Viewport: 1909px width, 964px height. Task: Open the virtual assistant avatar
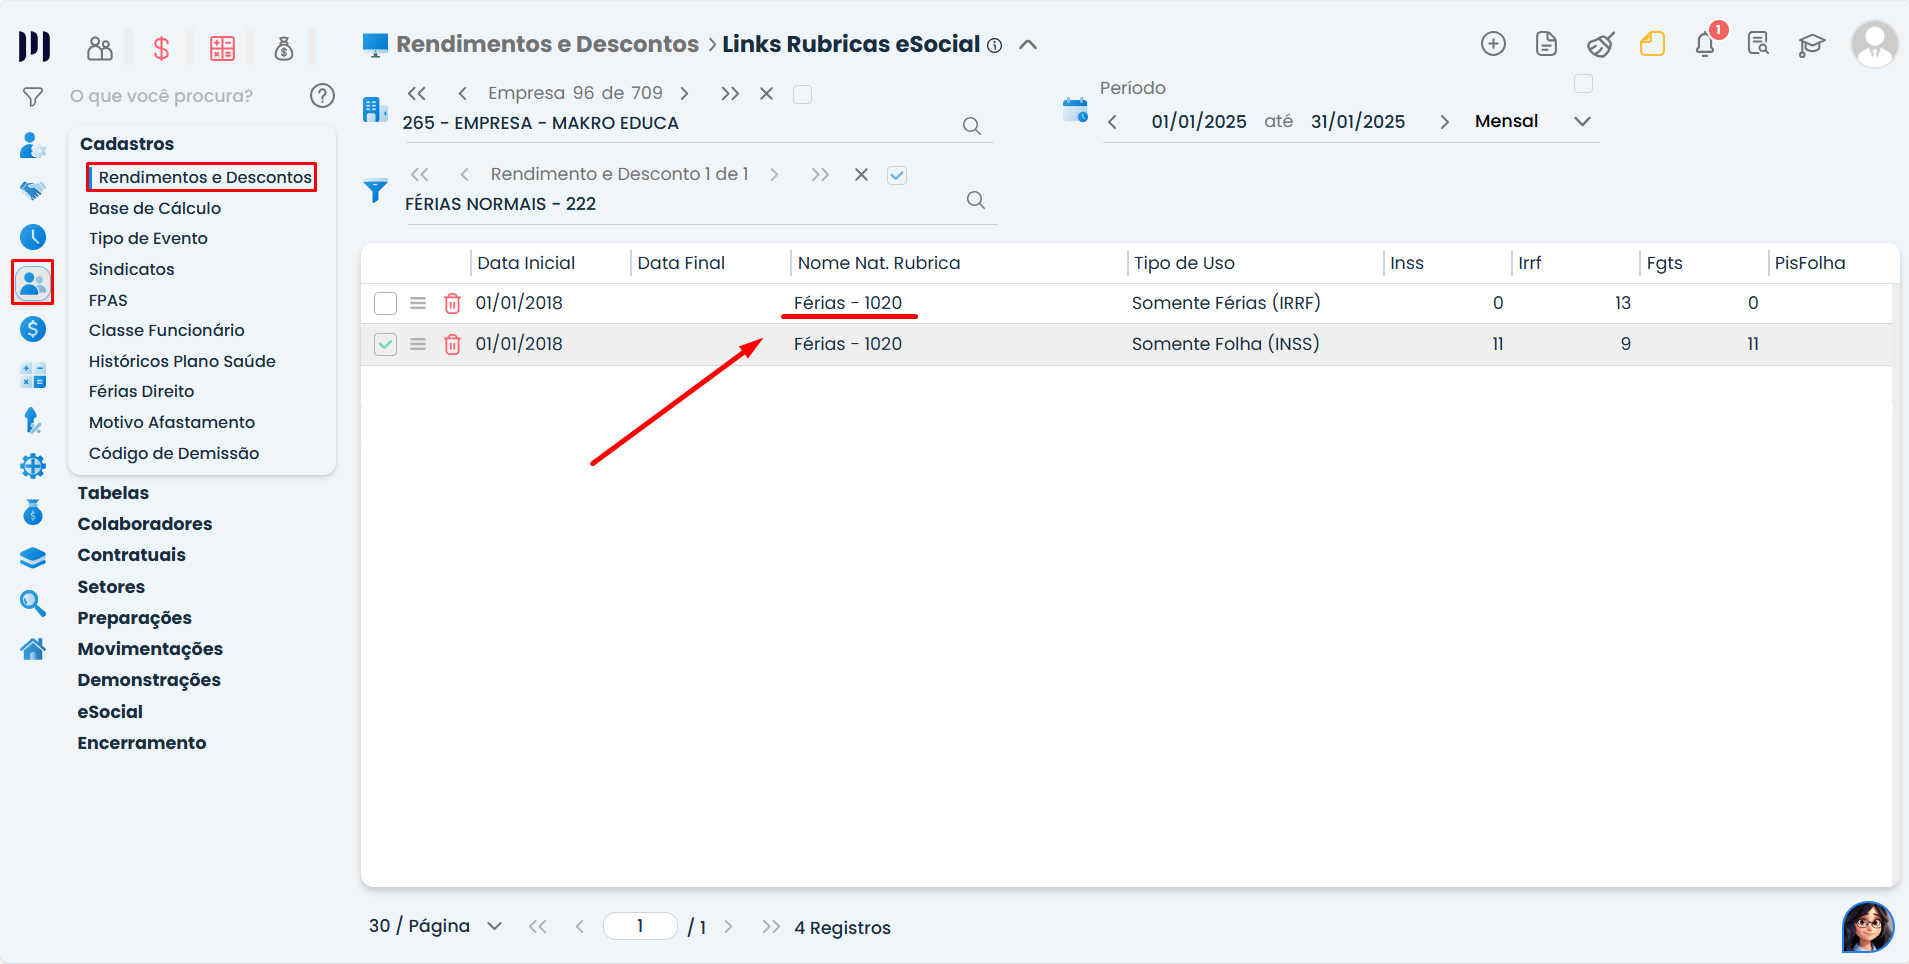[1867, 926]
